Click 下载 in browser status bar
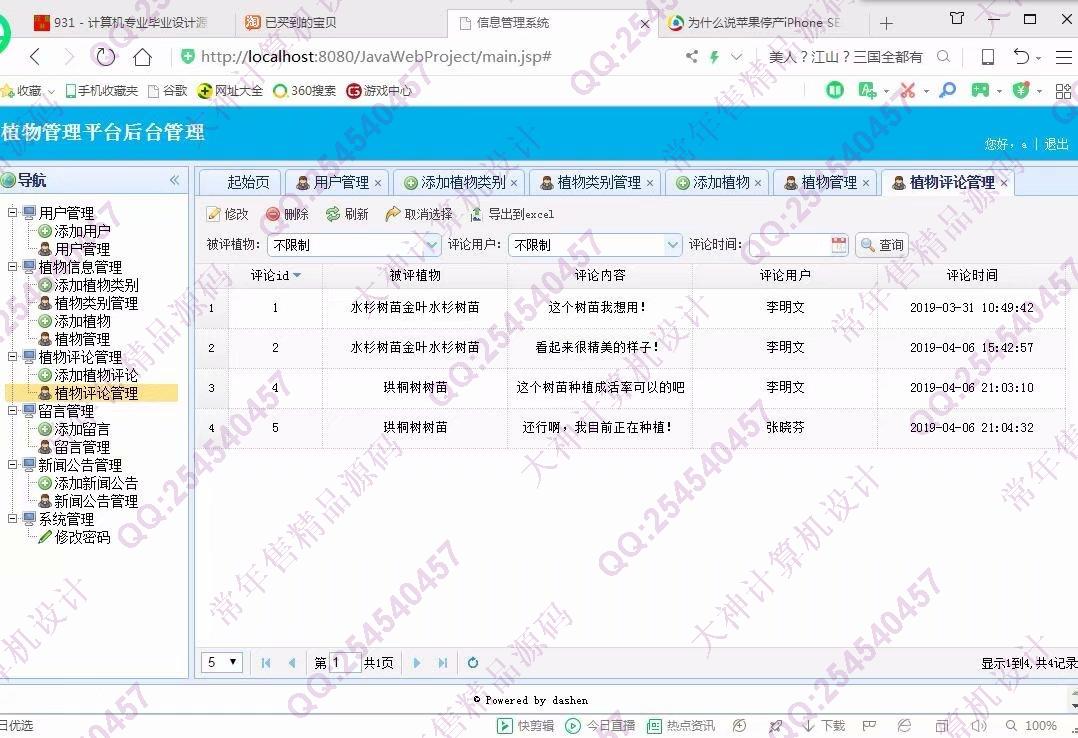Screen dimensions: 1078x738 coord(824,726)
